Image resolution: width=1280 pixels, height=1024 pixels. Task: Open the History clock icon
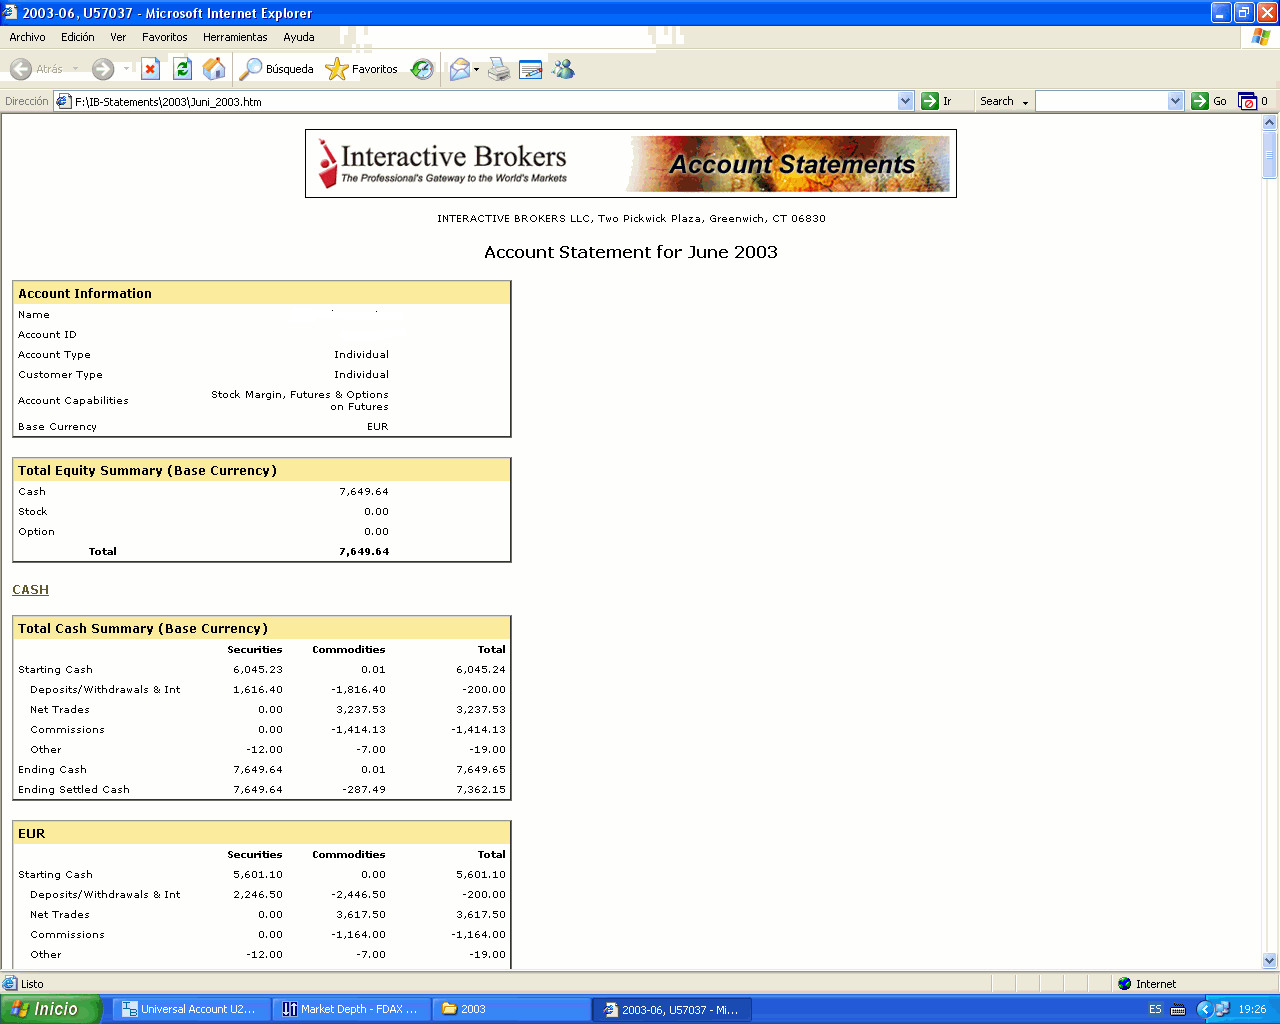point(422,69)
